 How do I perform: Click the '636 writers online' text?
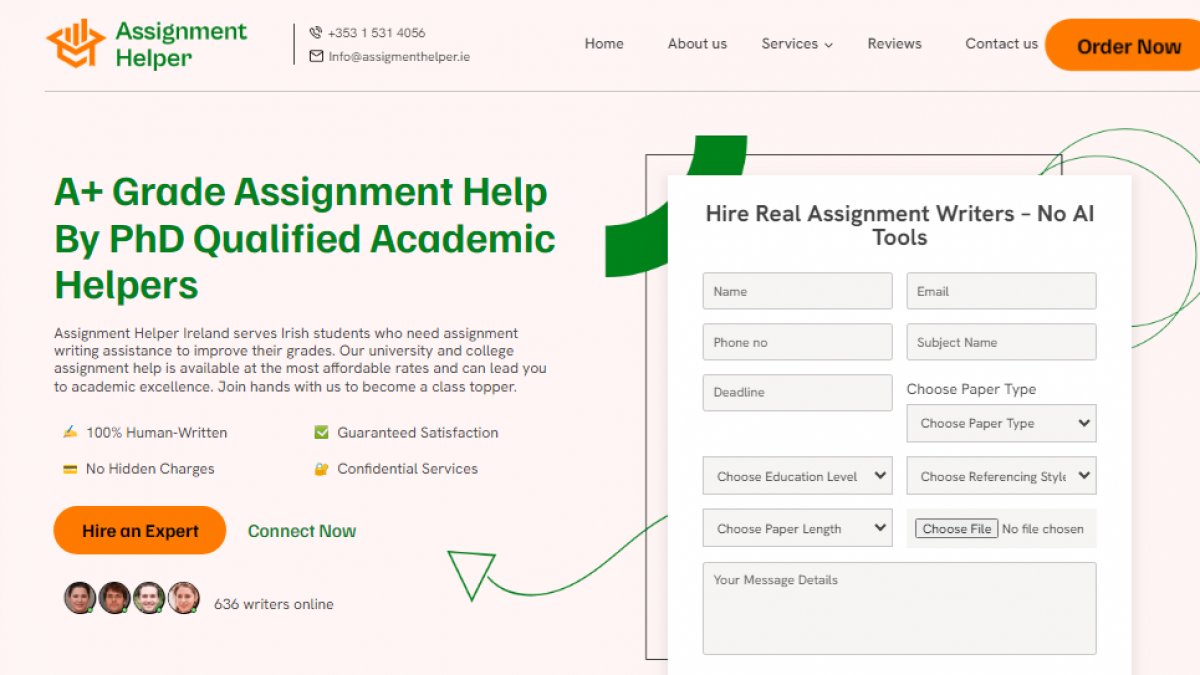click(274, 604)
